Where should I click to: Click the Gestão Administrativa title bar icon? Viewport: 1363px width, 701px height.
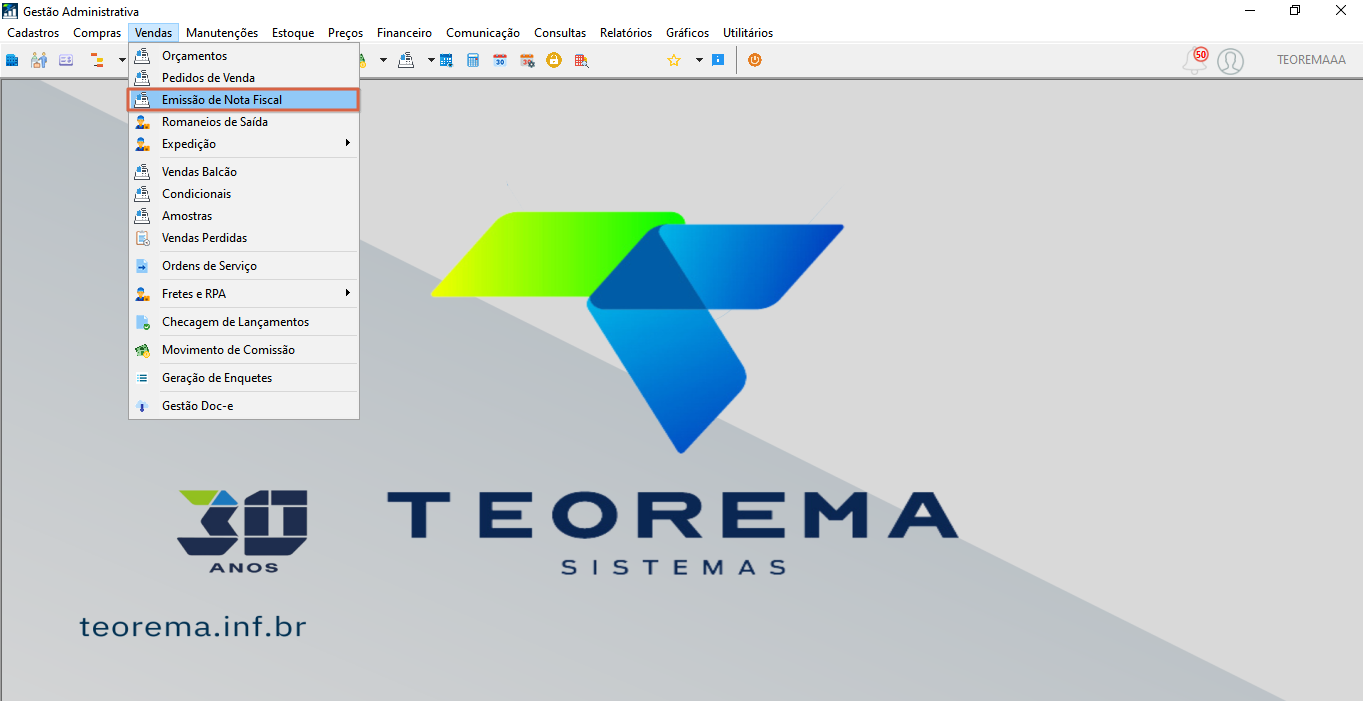11,11
